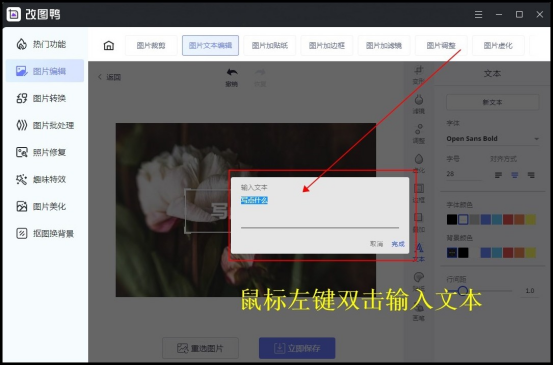Select the 叠加 overlay tool icon
Viewport: 554px width, 365px height.
(419, 218)
